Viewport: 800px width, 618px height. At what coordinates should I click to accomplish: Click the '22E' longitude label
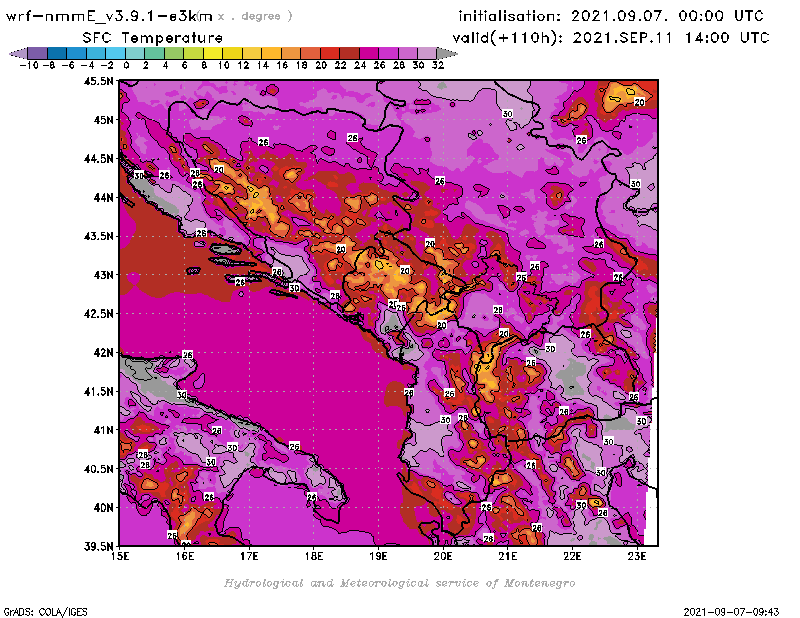(x=572, y=556)
